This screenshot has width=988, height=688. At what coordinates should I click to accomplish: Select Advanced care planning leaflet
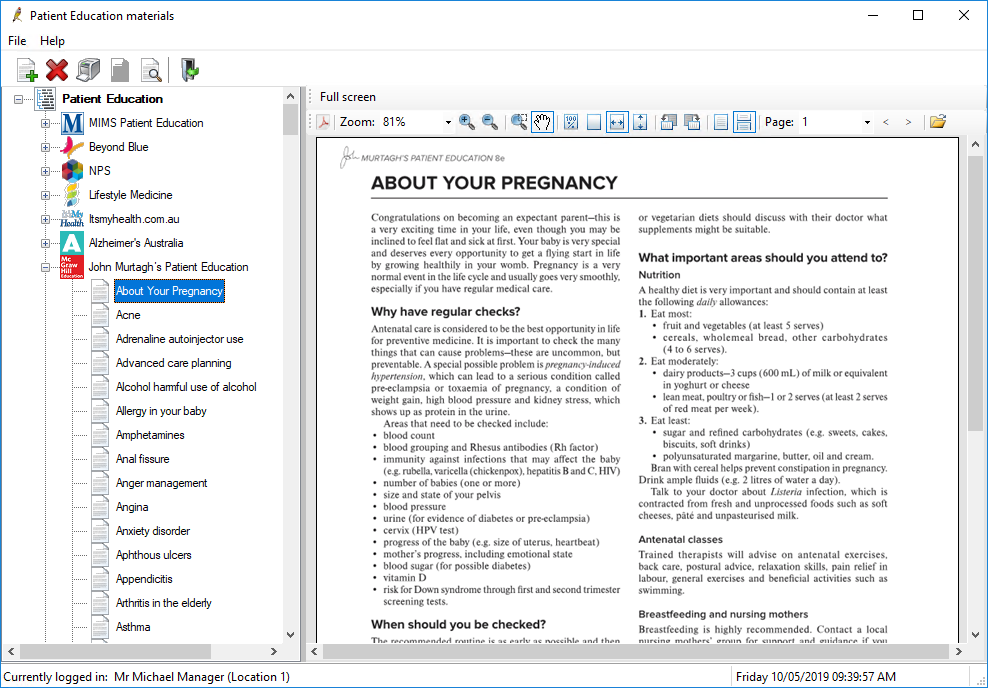(x=173, y=363)
